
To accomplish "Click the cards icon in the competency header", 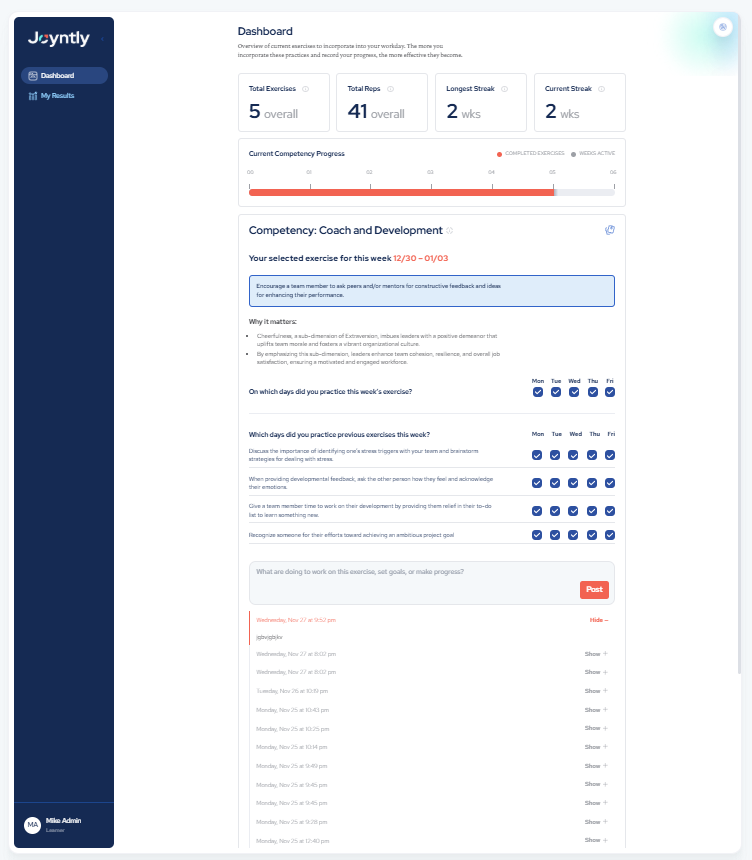I will pyautogui.click(x=609, y=230).
